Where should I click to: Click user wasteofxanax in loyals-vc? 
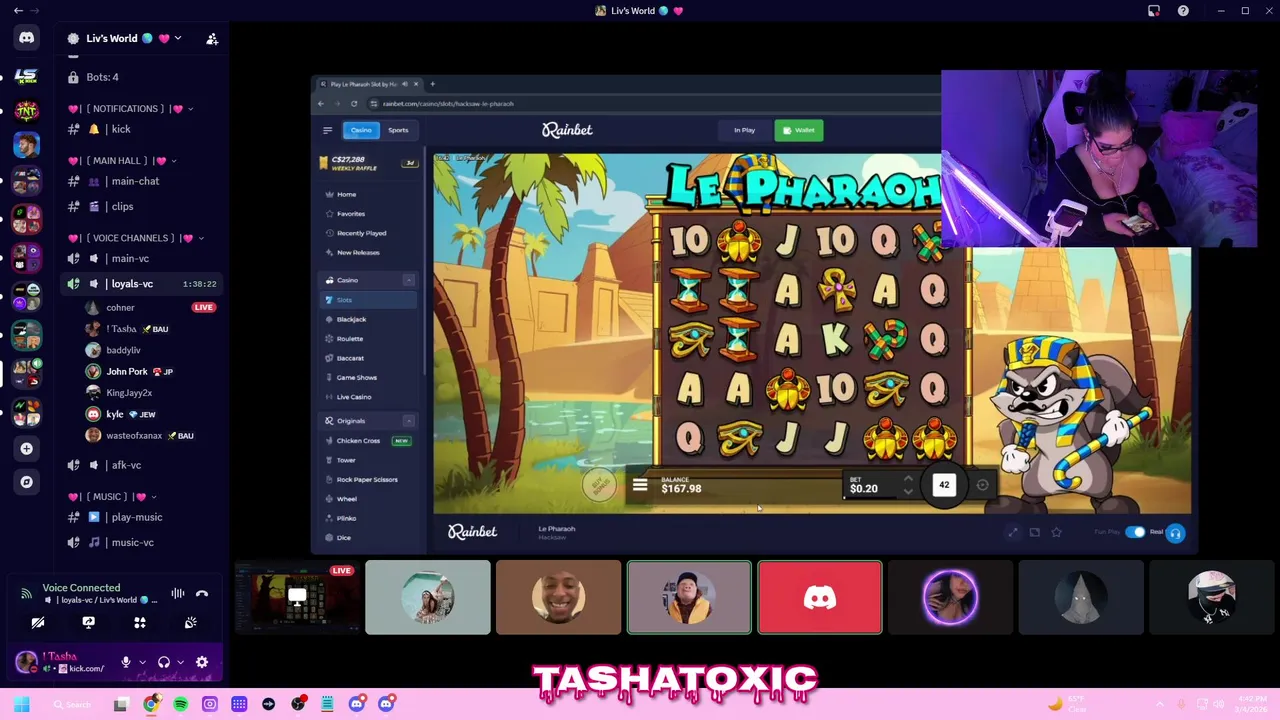pyautogui.click(x=150, y=435)
